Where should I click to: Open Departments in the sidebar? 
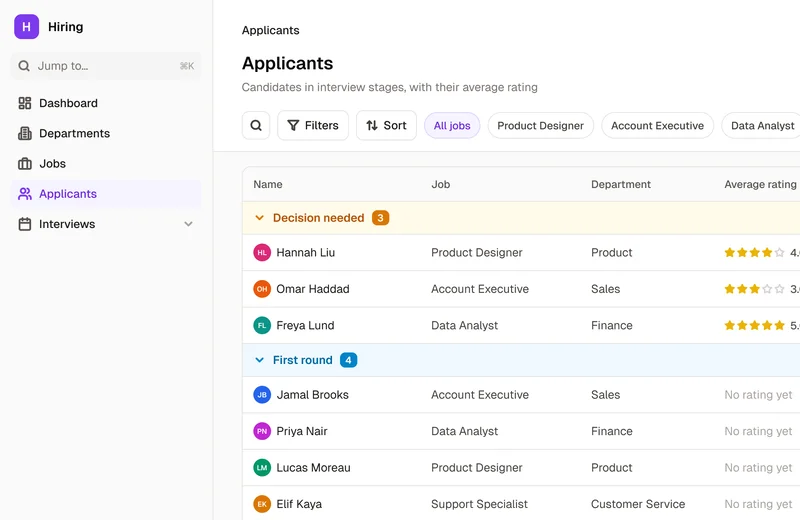coord(106,133)
